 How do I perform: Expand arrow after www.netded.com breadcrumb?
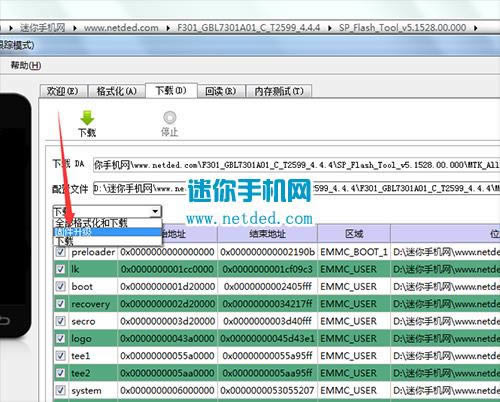(168, 28)
